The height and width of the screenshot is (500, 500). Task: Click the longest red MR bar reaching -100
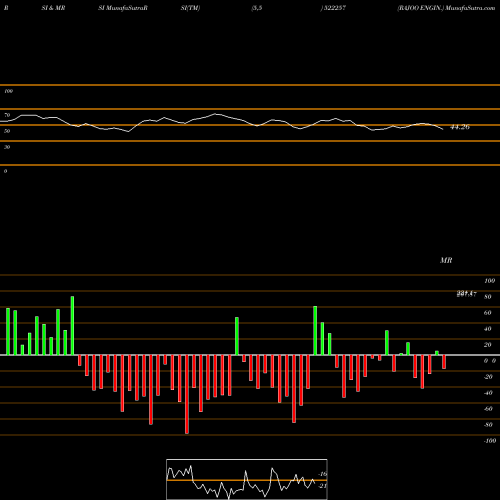pyautogui.click(x=187, y=394)
